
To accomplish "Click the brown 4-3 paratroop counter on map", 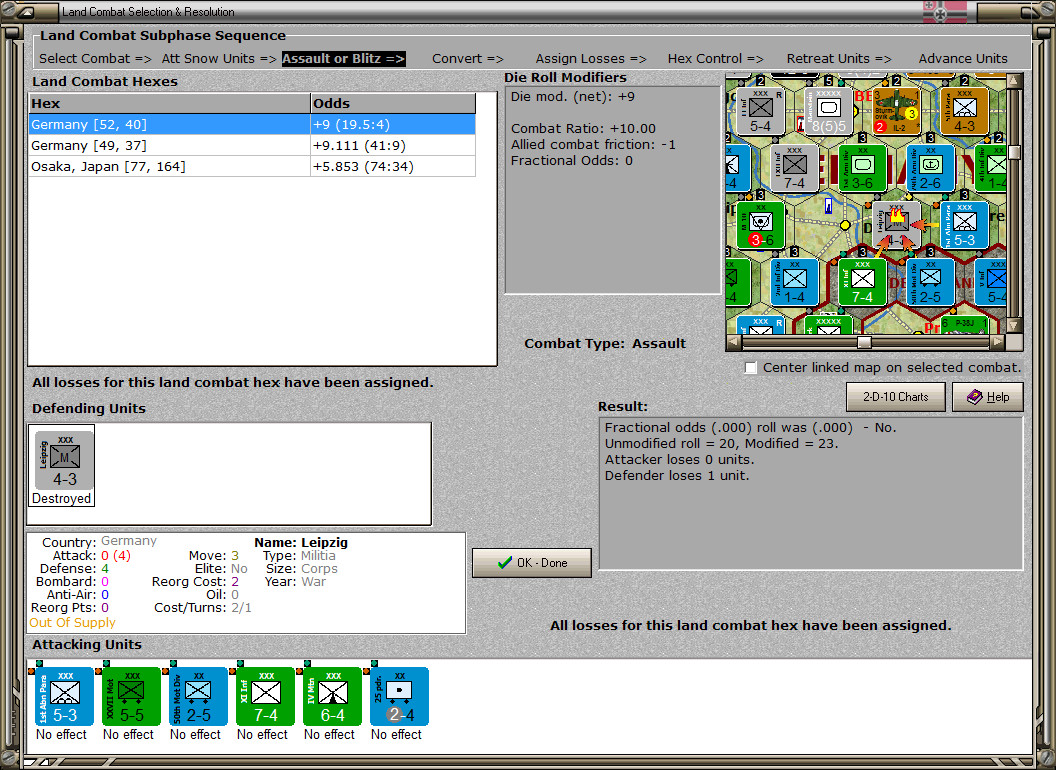I will coord(964,111).
